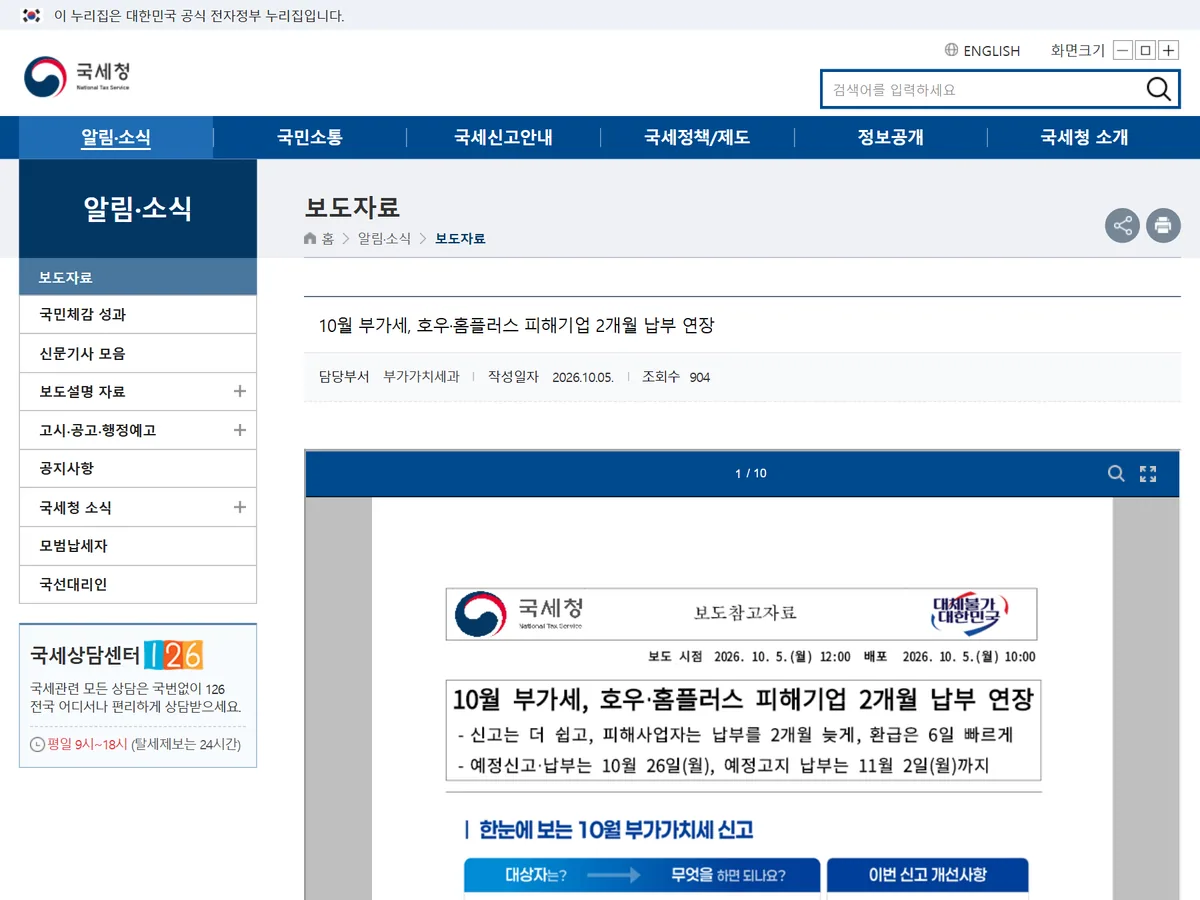Viewport: 1200px width, 900px height.
Task: Expand the 국세청 소식 submenu
Action: point(239,507)
